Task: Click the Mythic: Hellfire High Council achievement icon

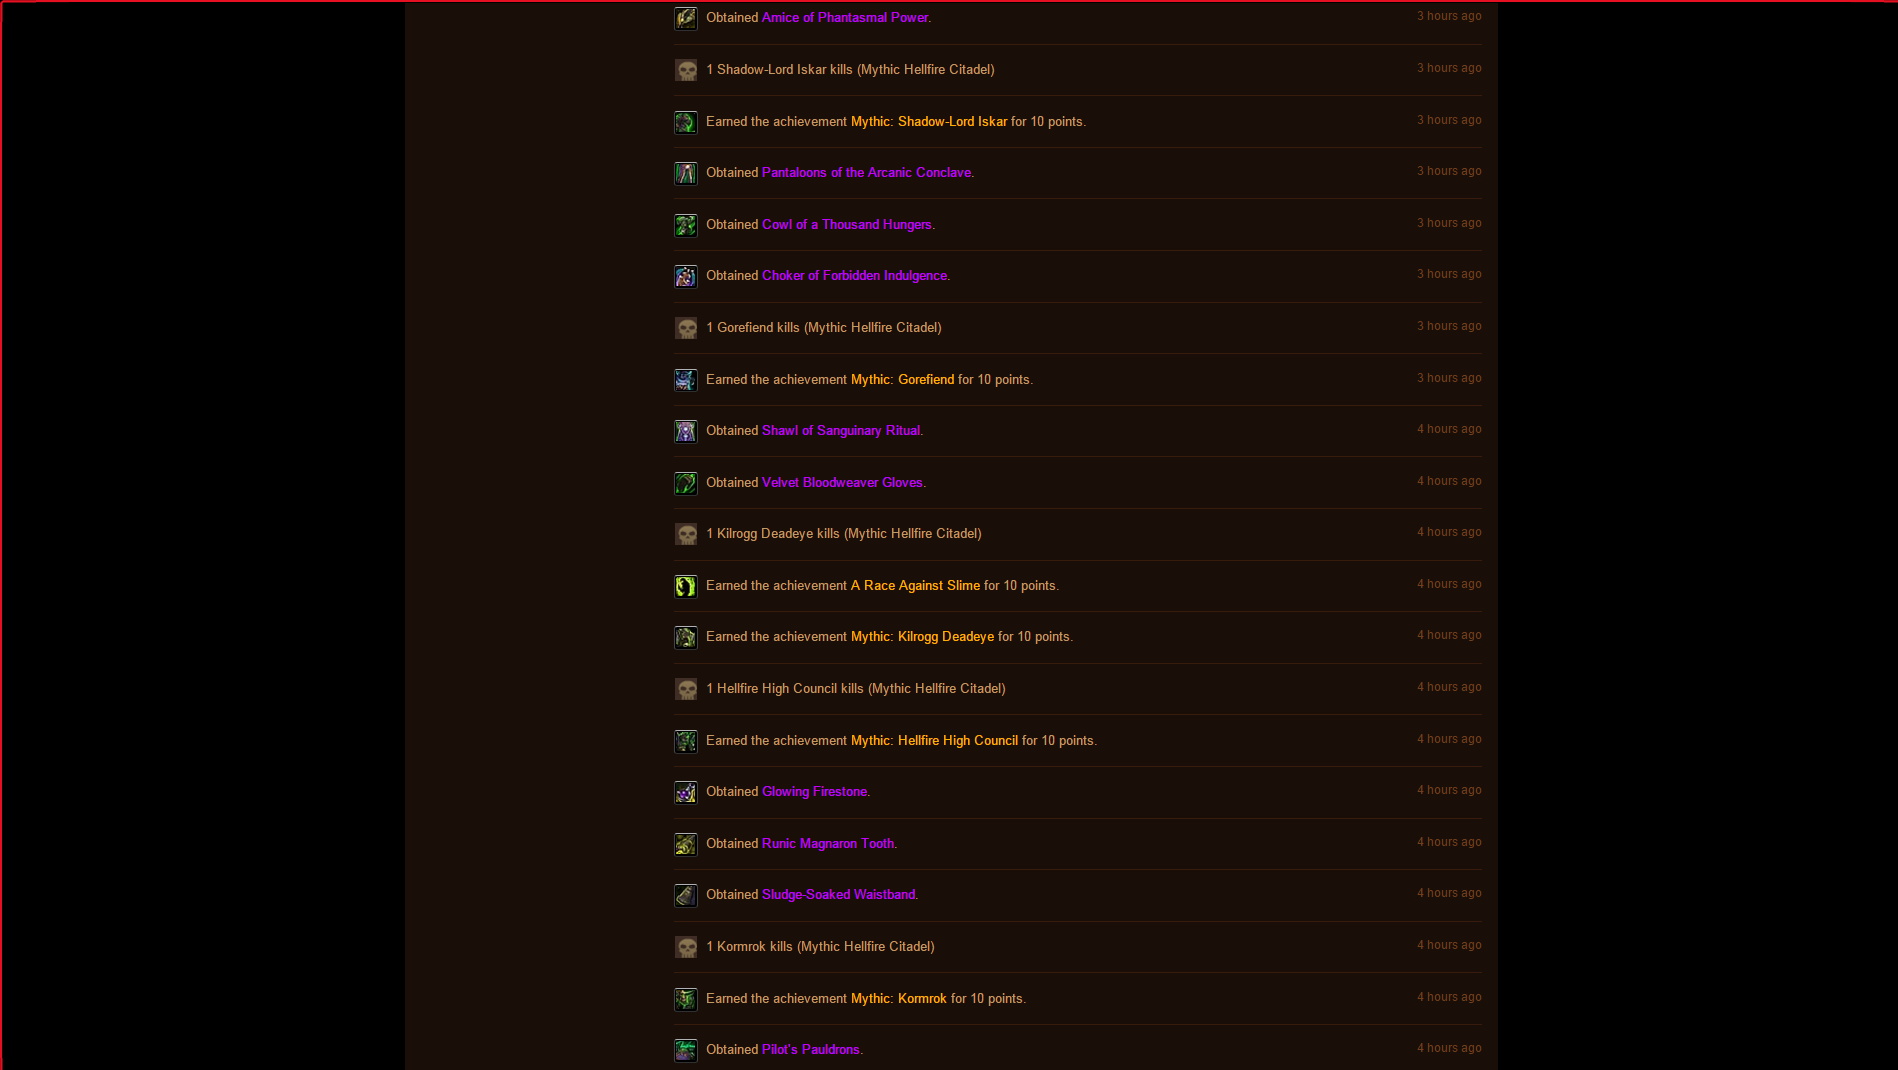Action: coord(686,741)
